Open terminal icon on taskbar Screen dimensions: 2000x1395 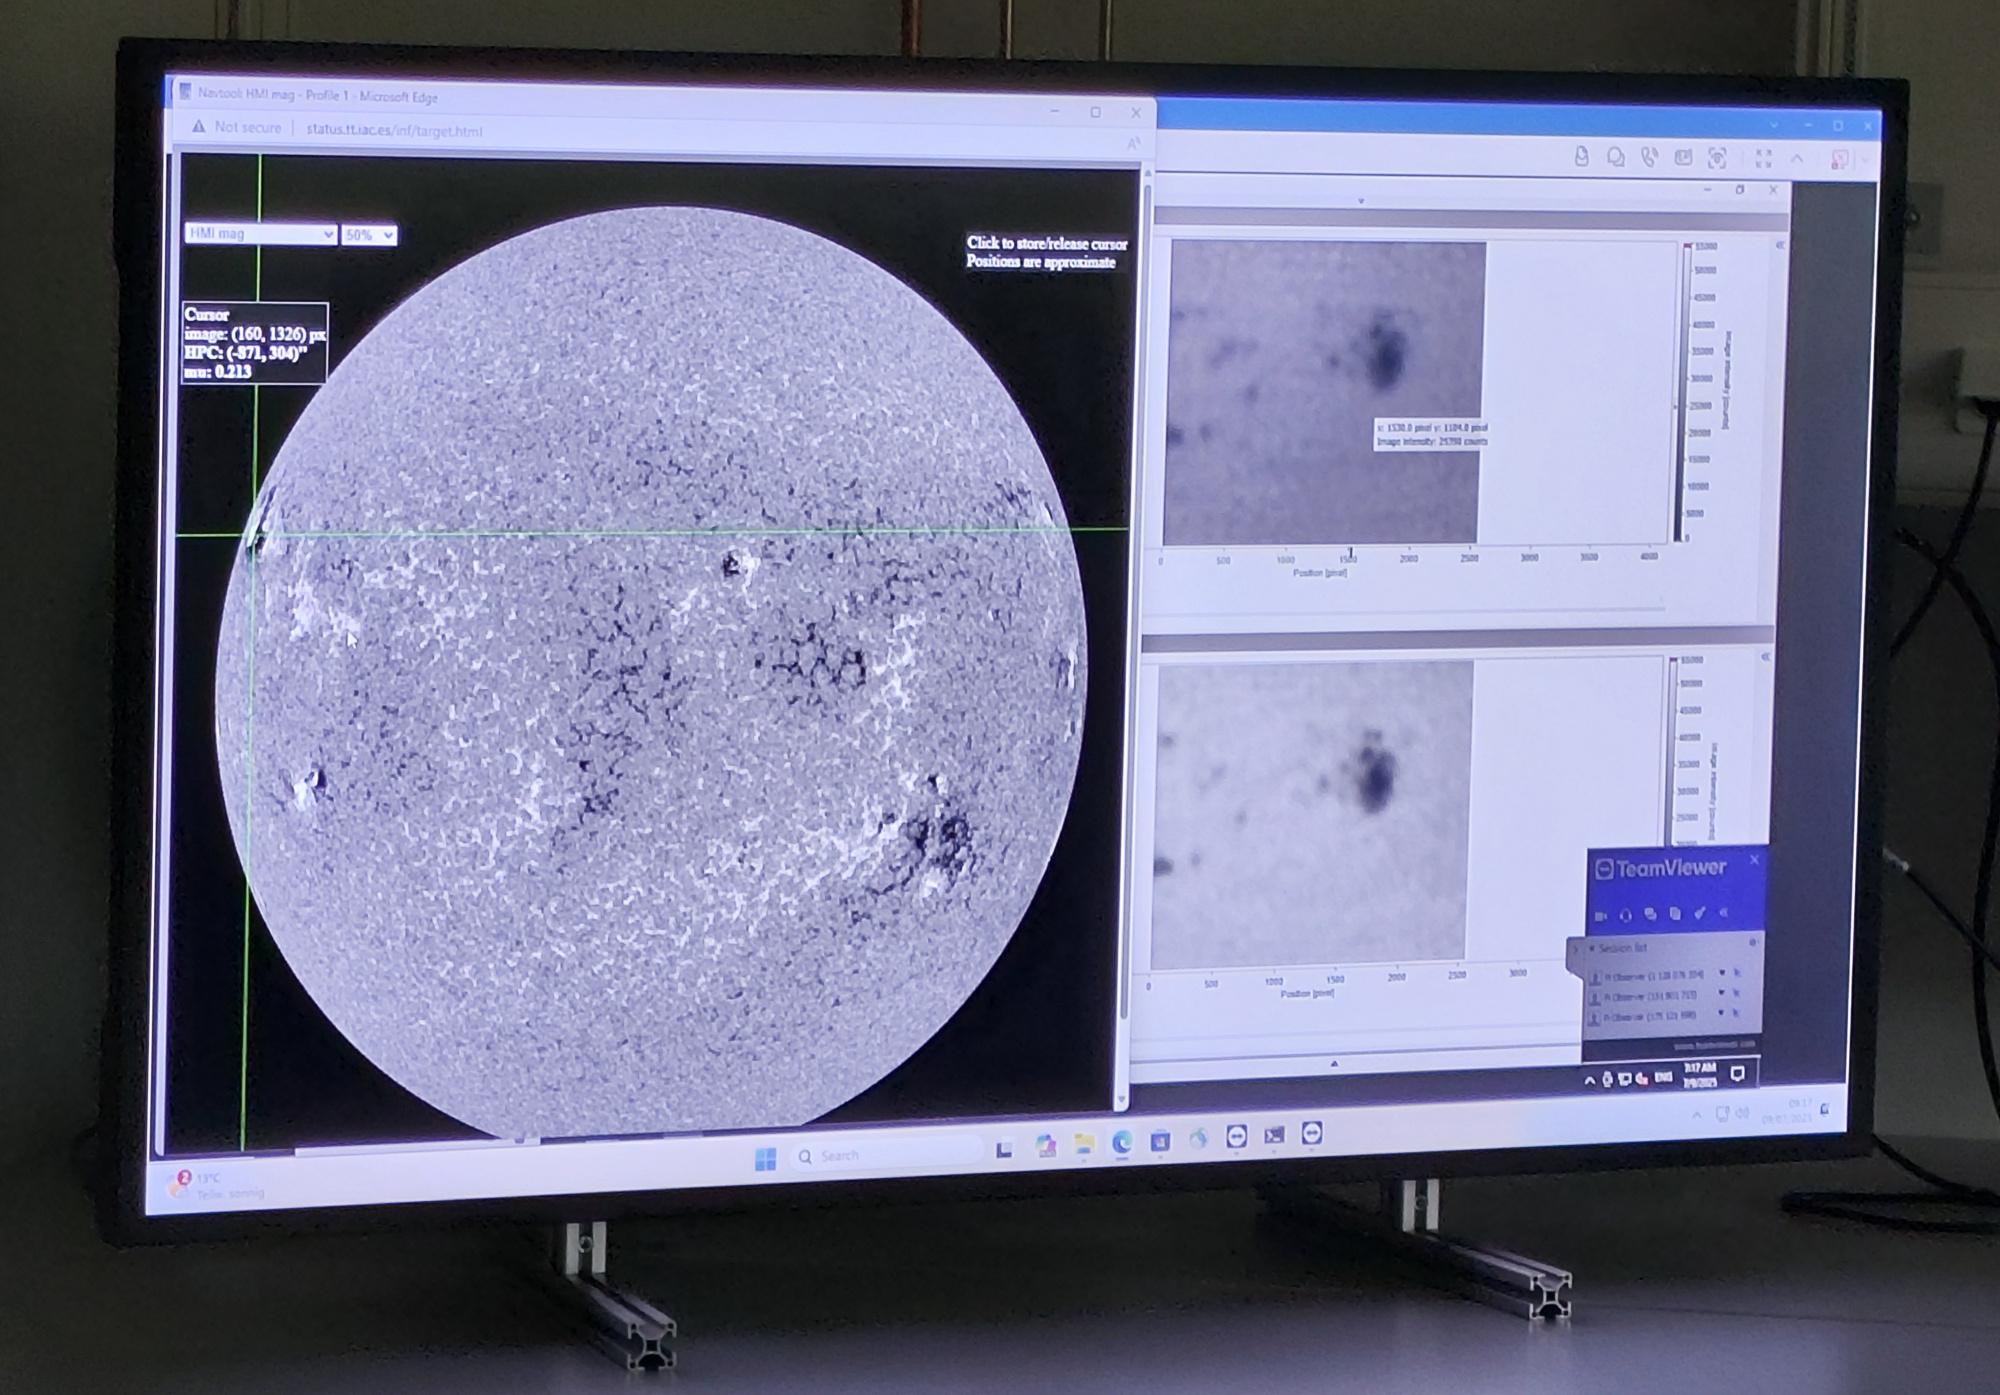(x=1274, y=1135)
